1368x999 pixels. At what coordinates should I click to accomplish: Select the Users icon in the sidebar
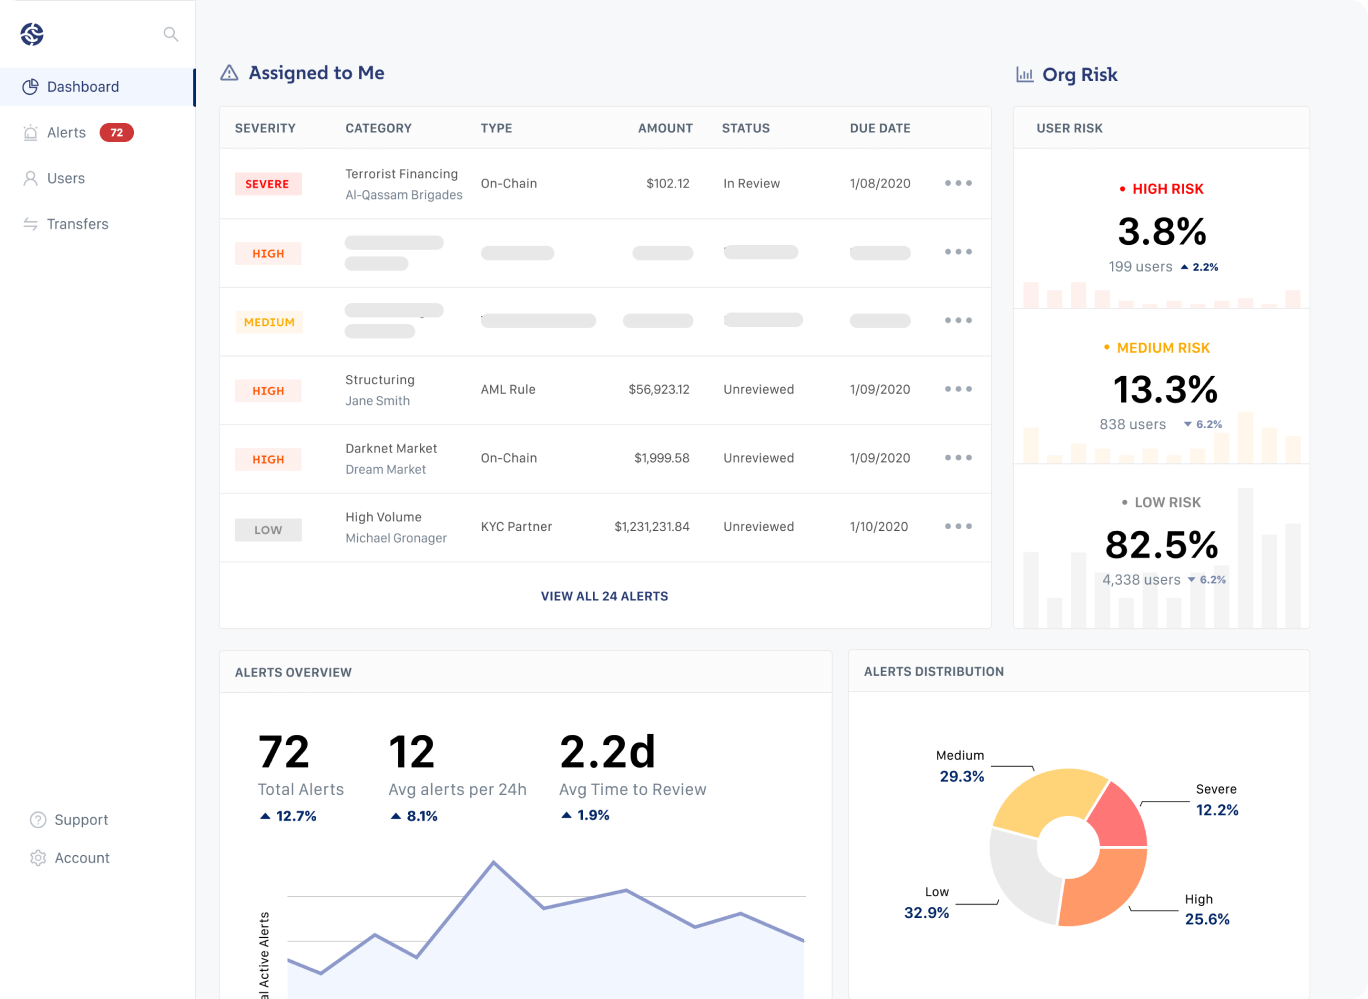point(32,178)
